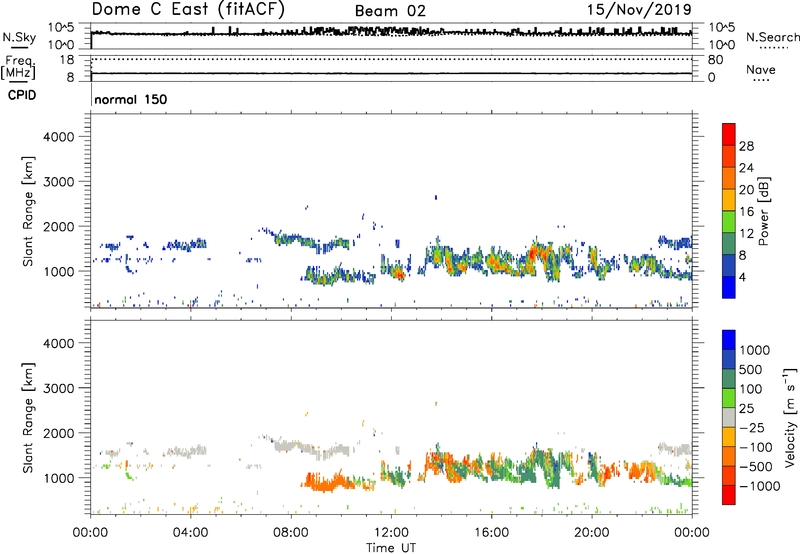Click the 'Nave' legend label
Screen dimensions: 800x554
[761, 70]
